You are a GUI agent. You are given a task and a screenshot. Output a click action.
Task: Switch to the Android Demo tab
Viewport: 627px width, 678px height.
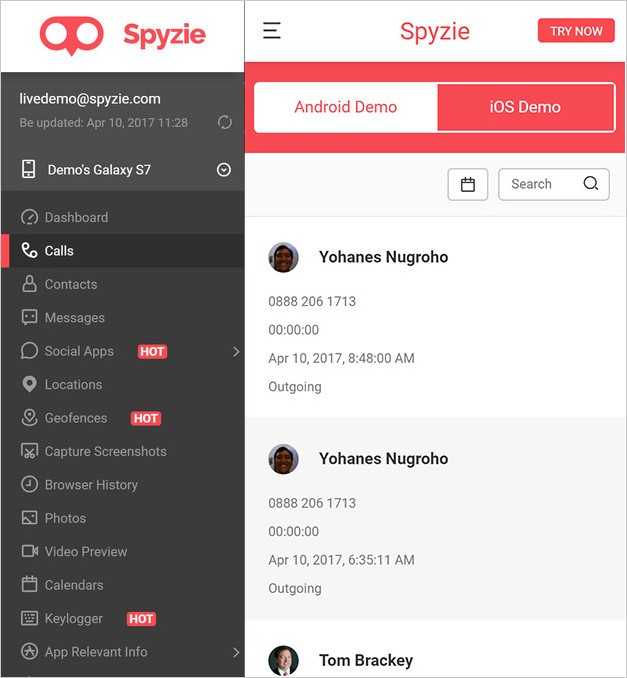pyautogui.click(x=346, y=107)
